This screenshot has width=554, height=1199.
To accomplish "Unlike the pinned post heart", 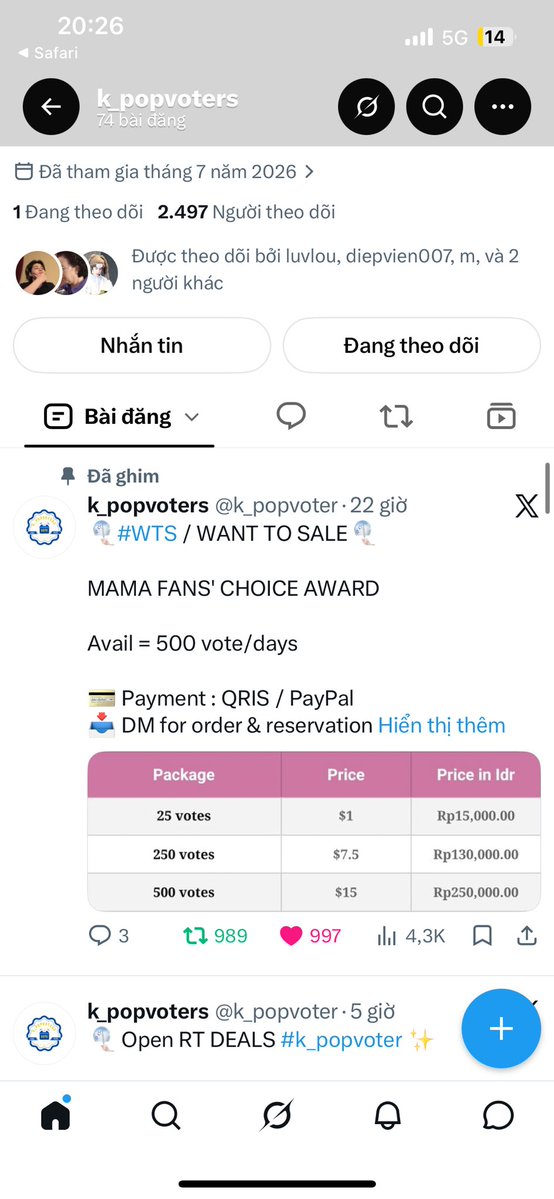I will tap(291, 935).
